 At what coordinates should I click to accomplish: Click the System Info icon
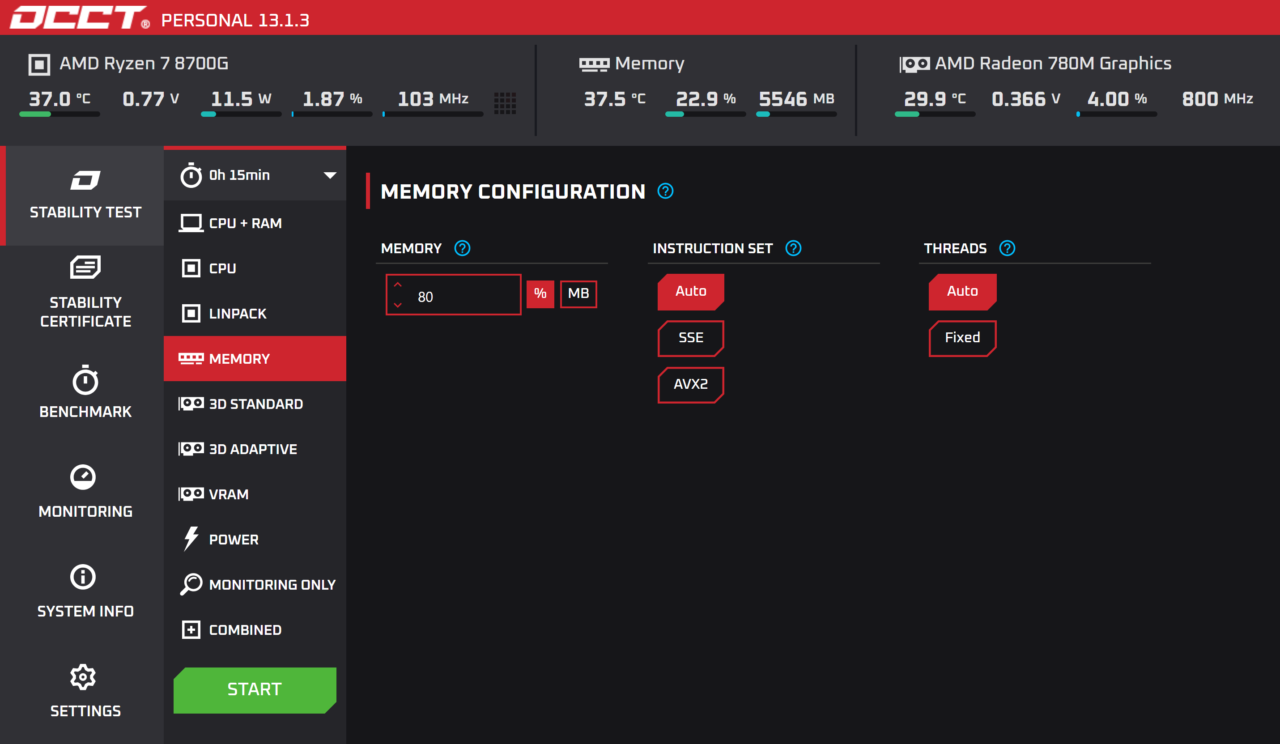coord(83,577)
